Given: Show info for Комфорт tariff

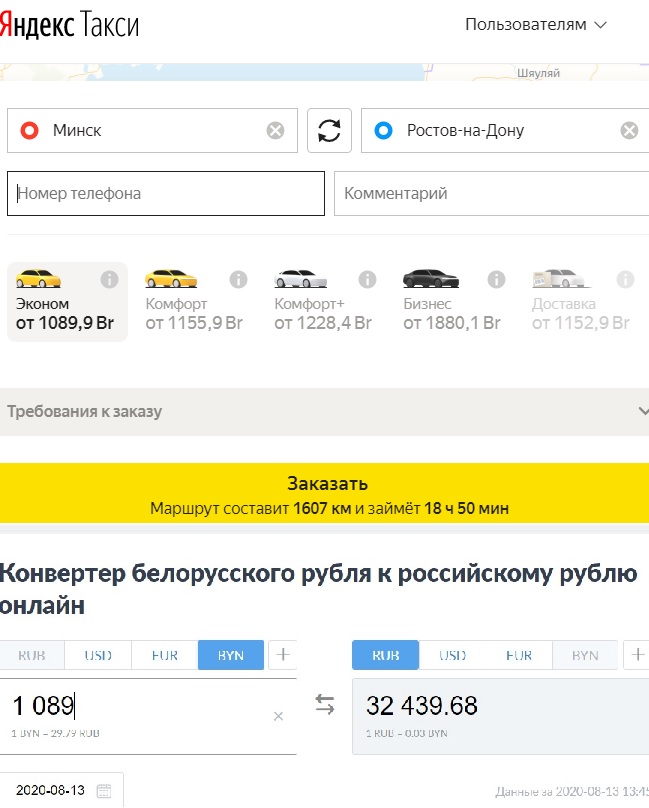Looking at the screenshot, I should tap(238, 280).
